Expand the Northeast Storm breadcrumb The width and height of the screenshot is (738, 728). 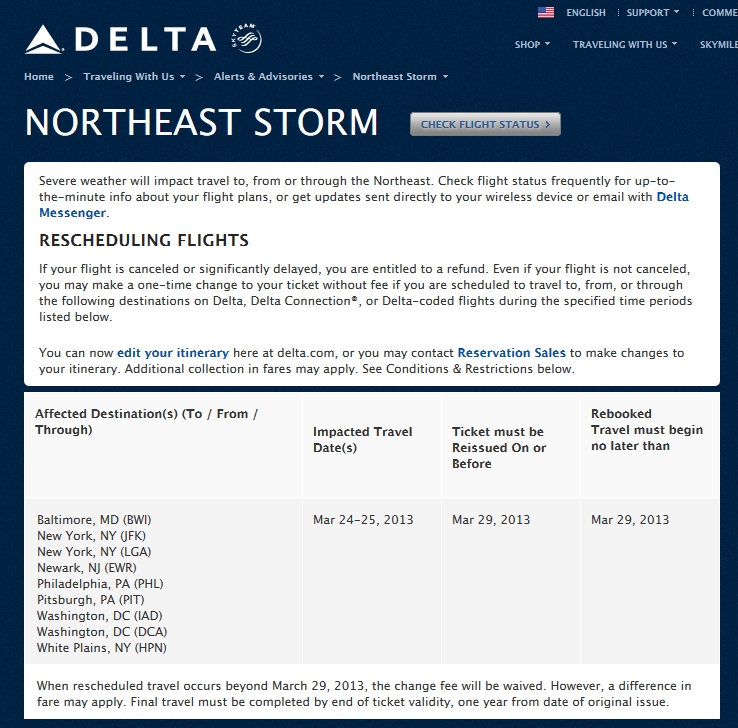click(400, 77)
